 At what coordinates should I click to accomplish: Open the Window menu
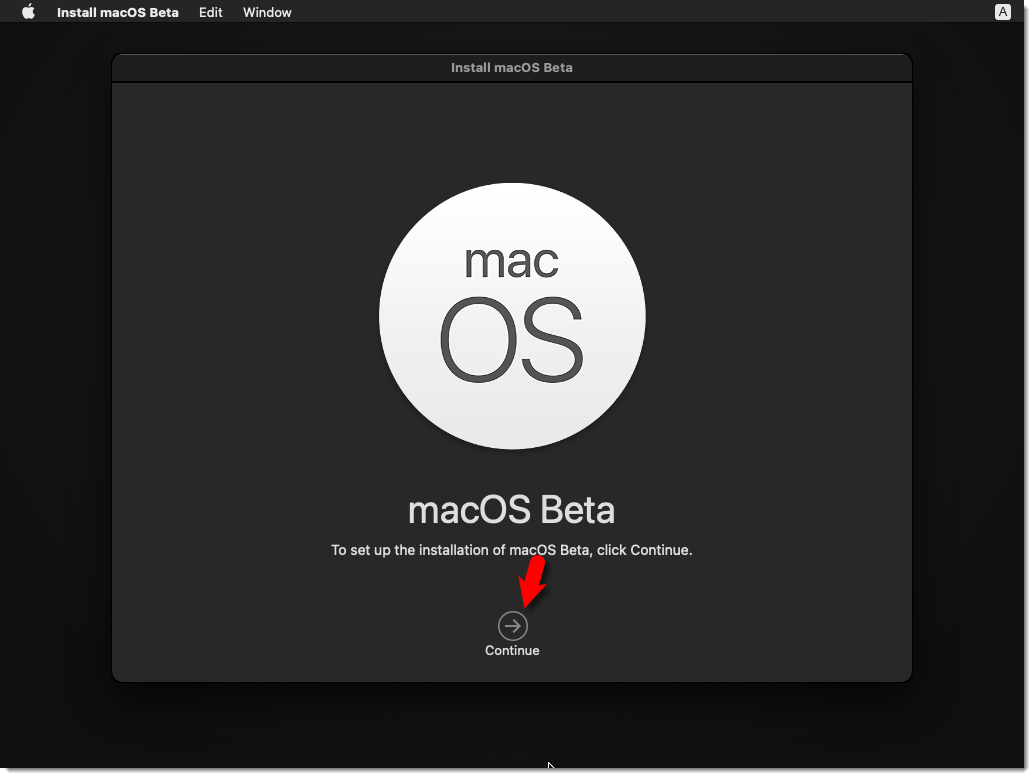(x=267, y=13)
